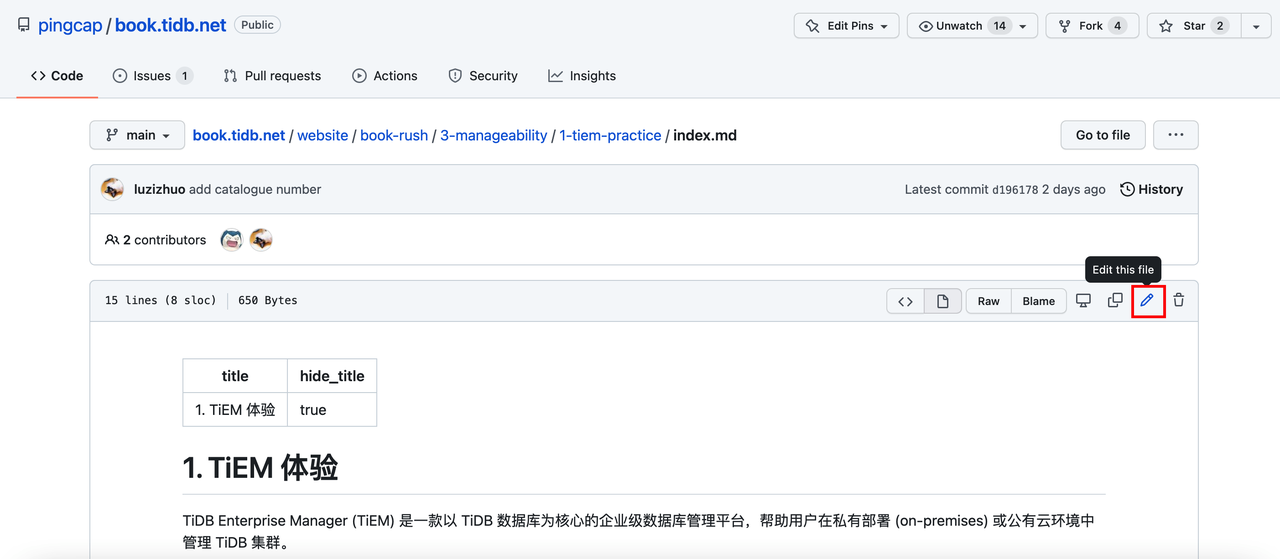Open file in GitHub Desktop icon
The image size is (1280, 559).
click(1083, 300)
